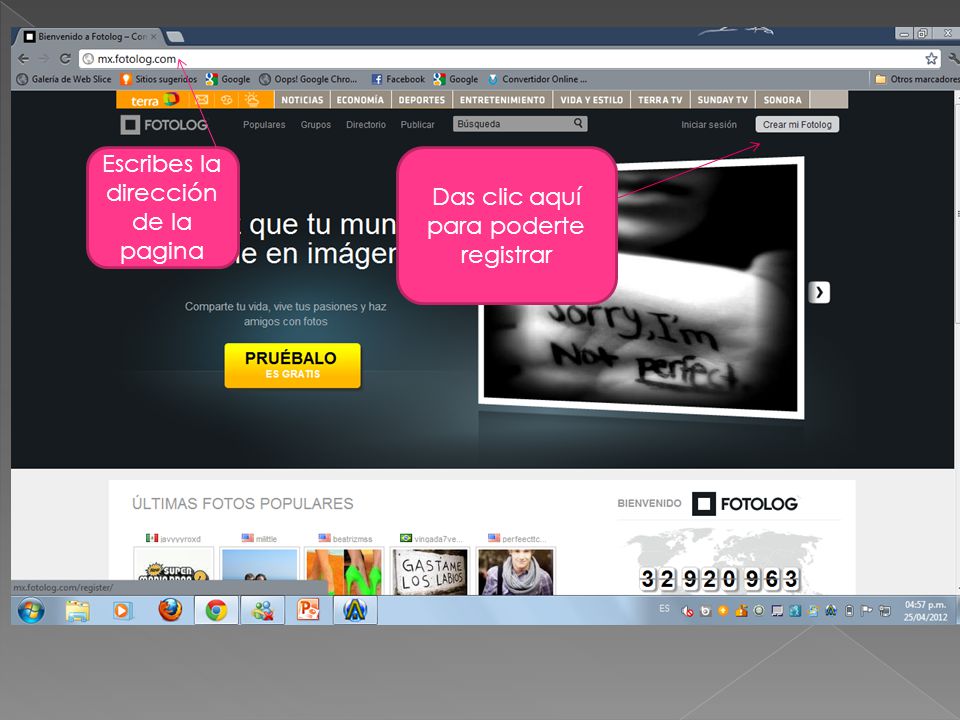Open the Super Mario Bros photo thumbnail
Screen dimensions: 960x720
(x=173, y=572)
